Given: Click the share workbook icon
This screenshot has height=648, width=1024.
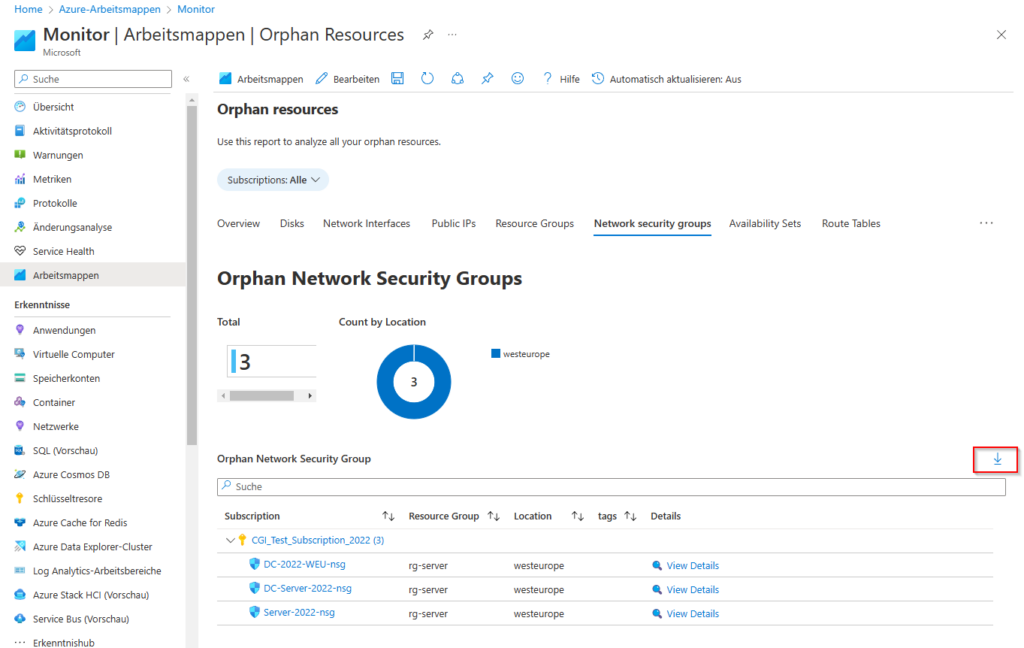Looking at the screenshot, I should pyautogui.click(x=457, y=78).
